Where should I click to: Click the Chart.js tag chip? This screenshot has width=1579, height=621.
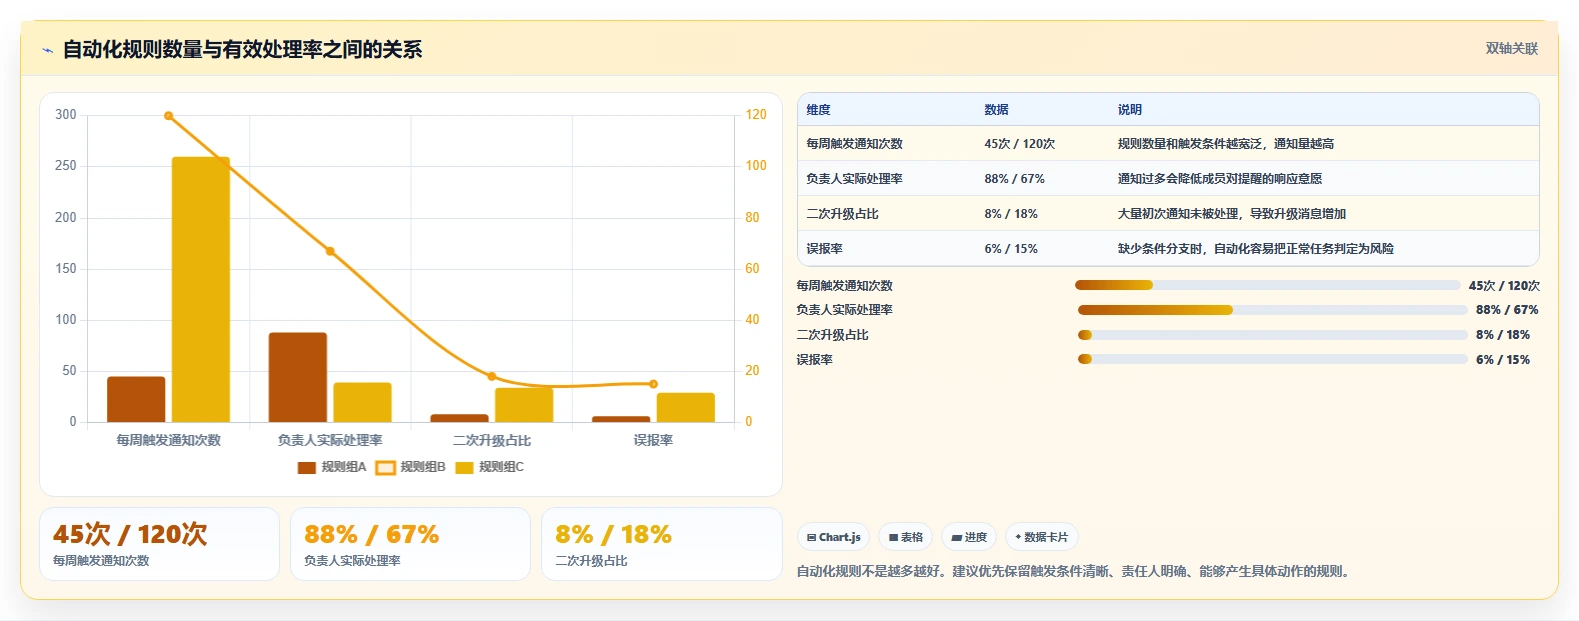(x=834, y=537)
